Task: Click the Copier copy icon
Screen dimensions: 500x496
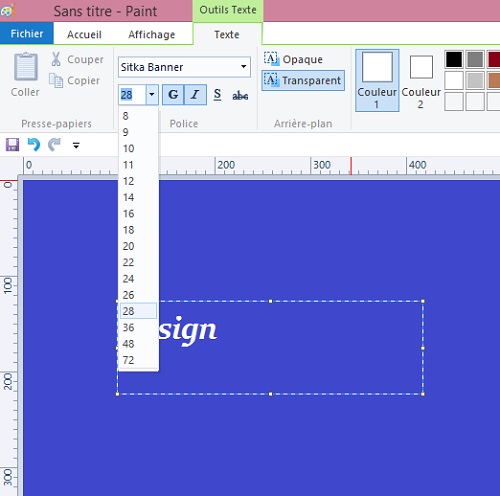Action: click(x=56, y=80)
